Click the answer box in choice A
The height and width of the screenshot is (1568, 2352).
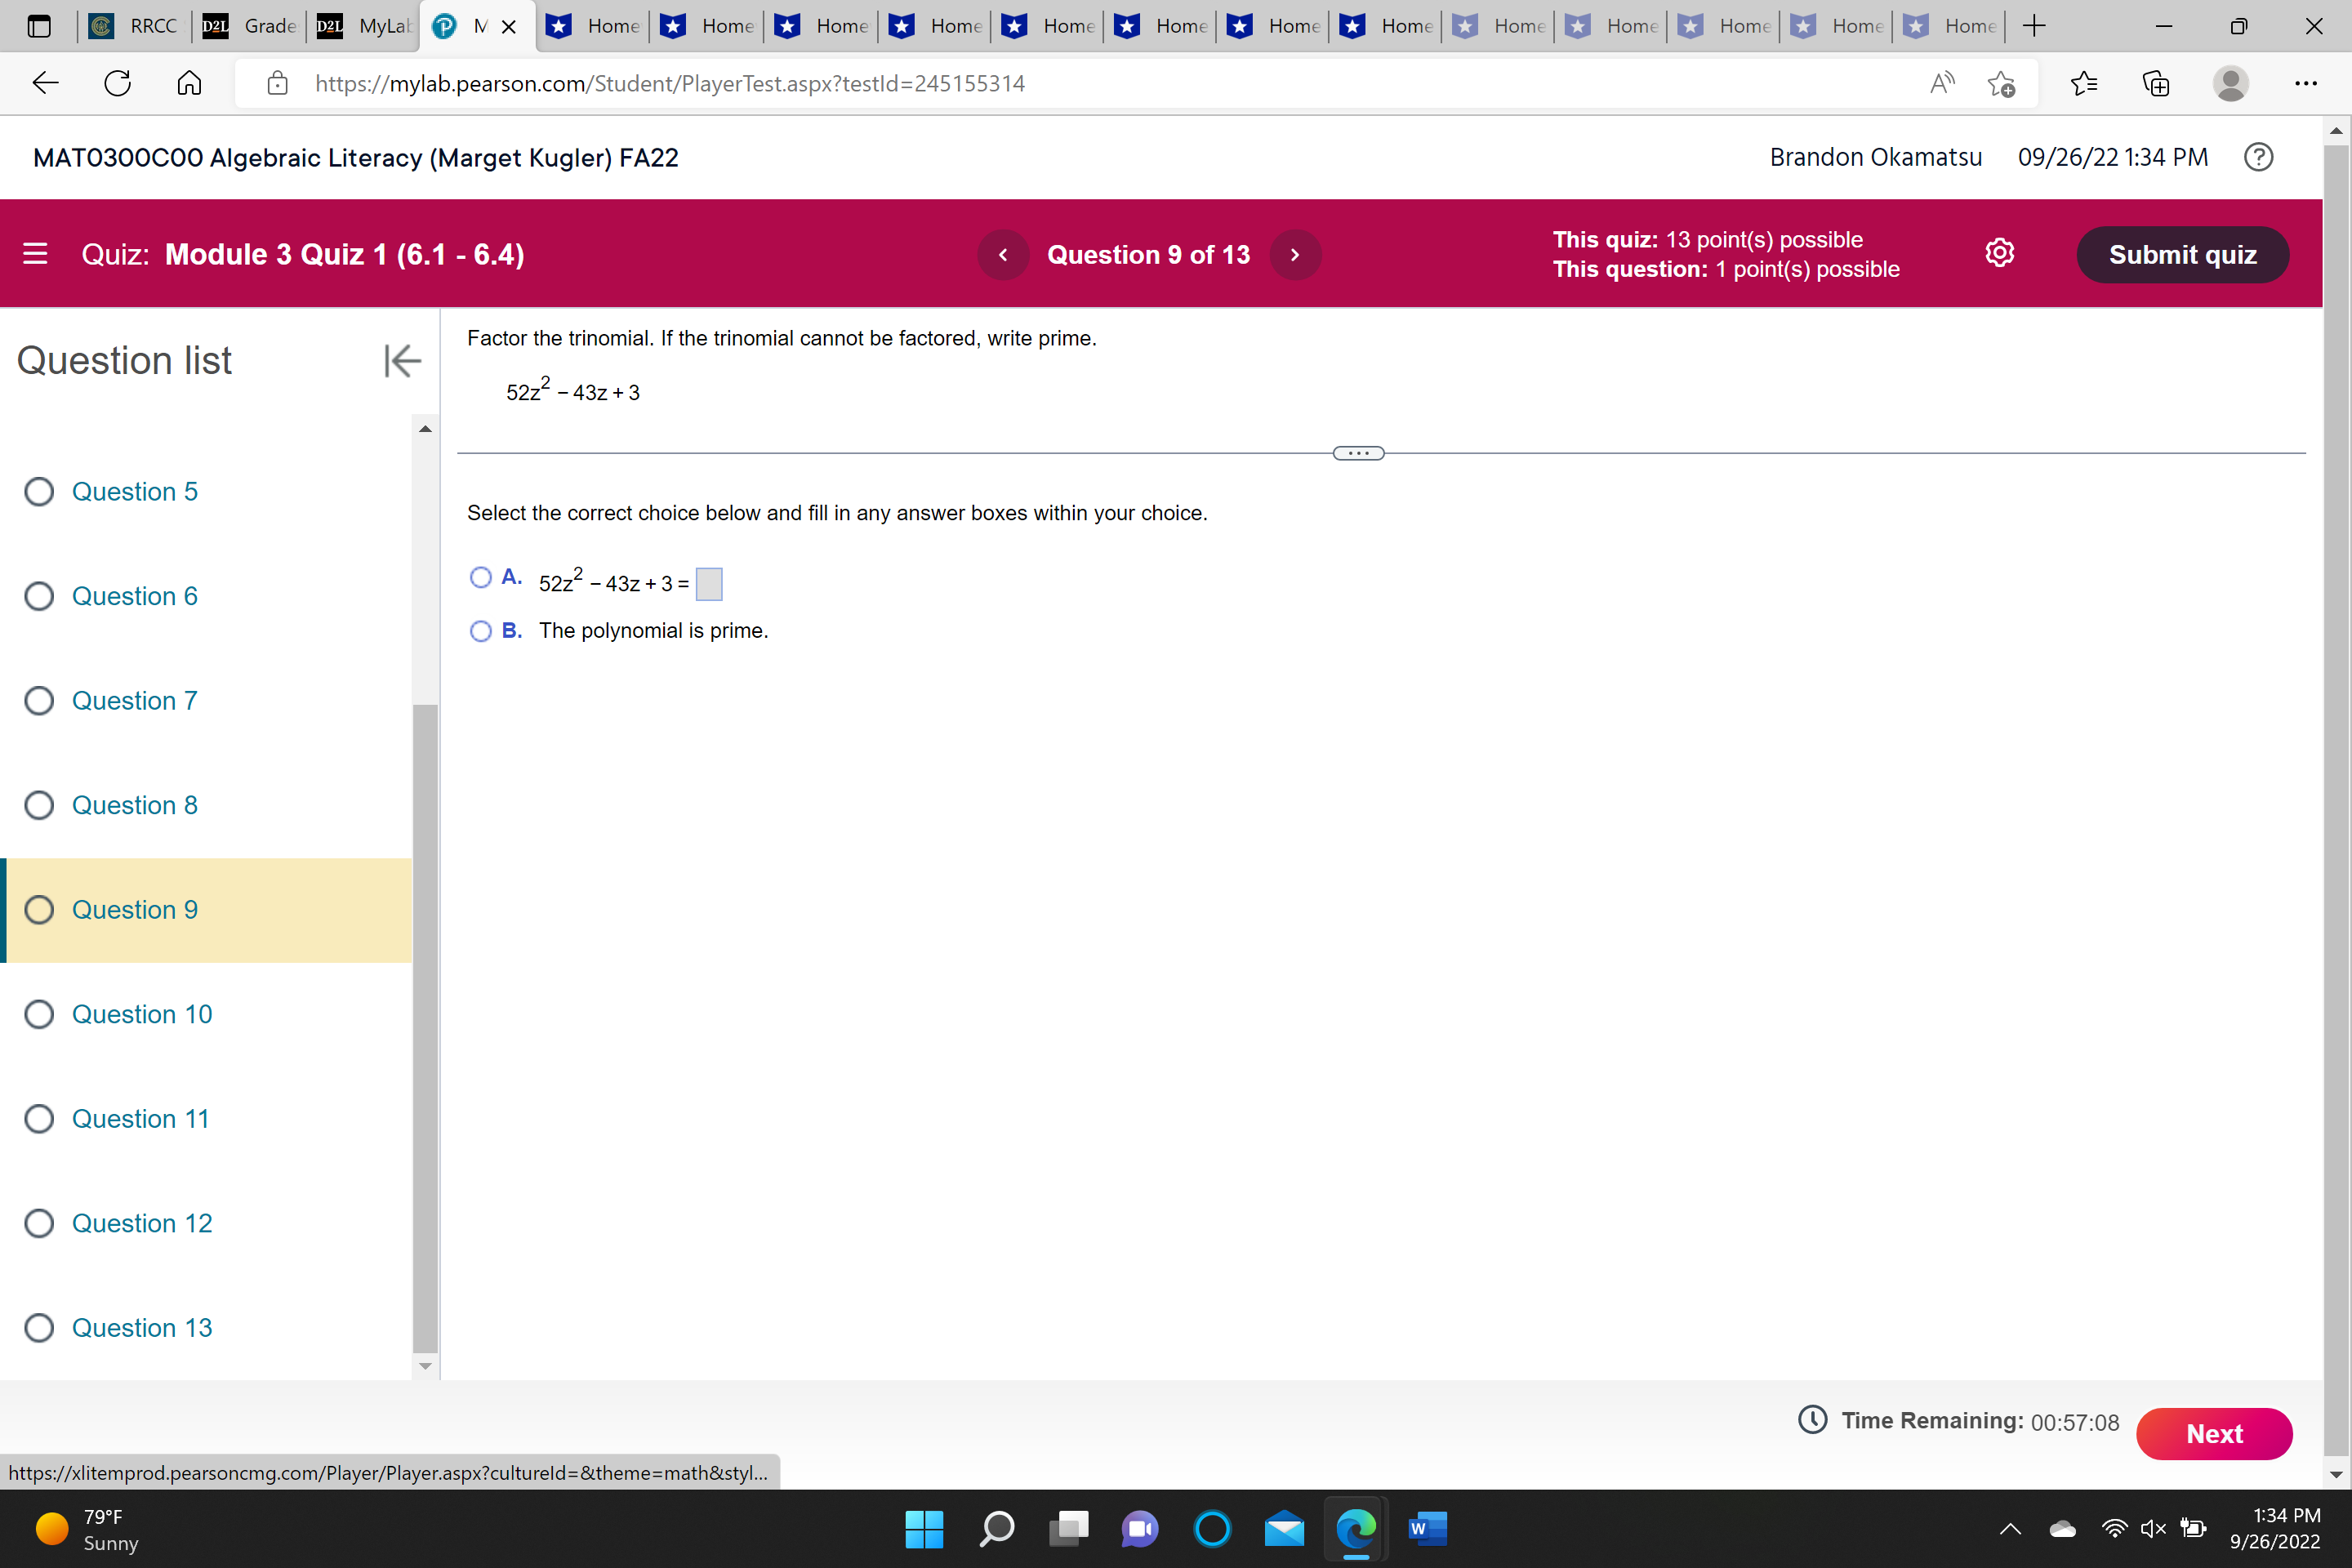708,583
